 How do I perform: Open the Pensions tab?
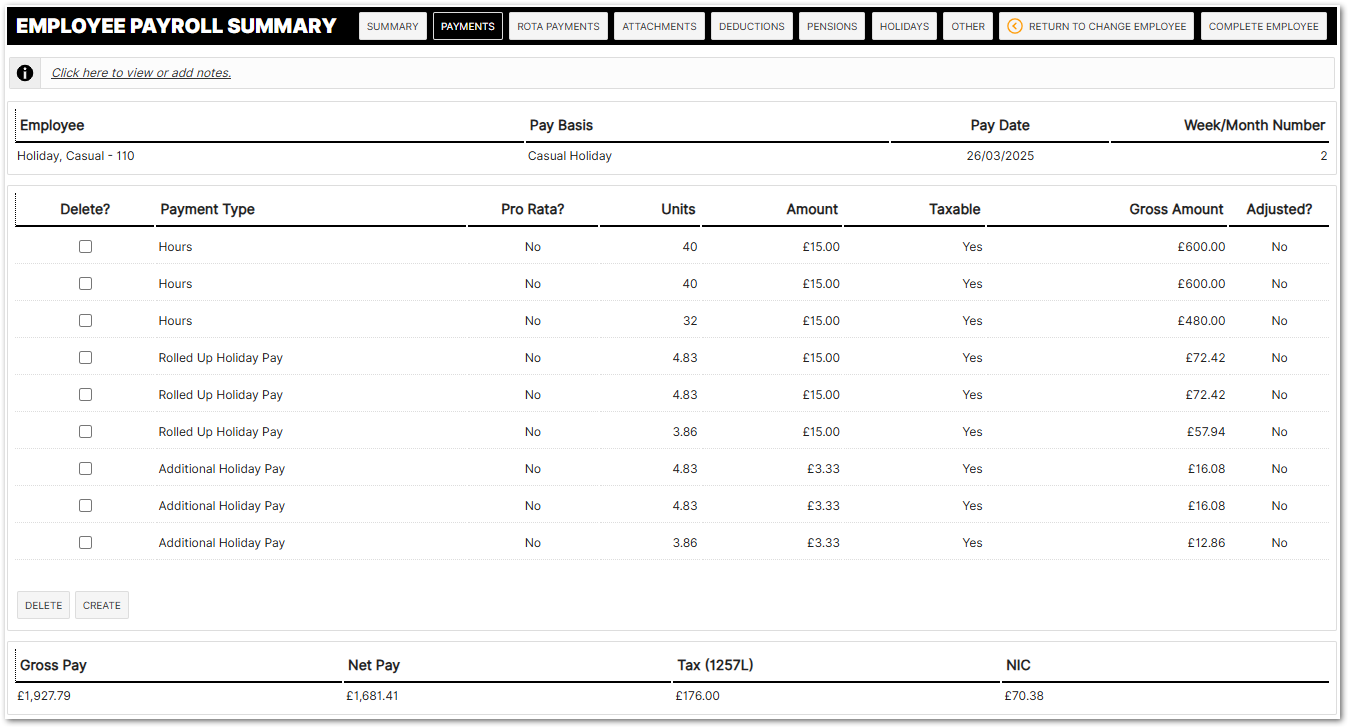(832, 26)
